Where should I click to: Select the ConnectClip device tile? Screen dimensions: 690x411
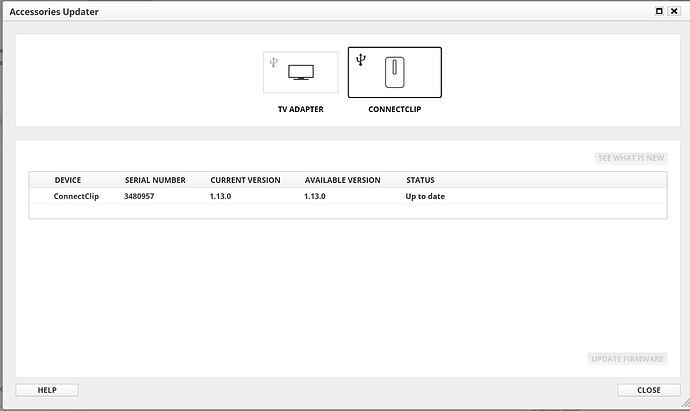click(x=395, y=72)
